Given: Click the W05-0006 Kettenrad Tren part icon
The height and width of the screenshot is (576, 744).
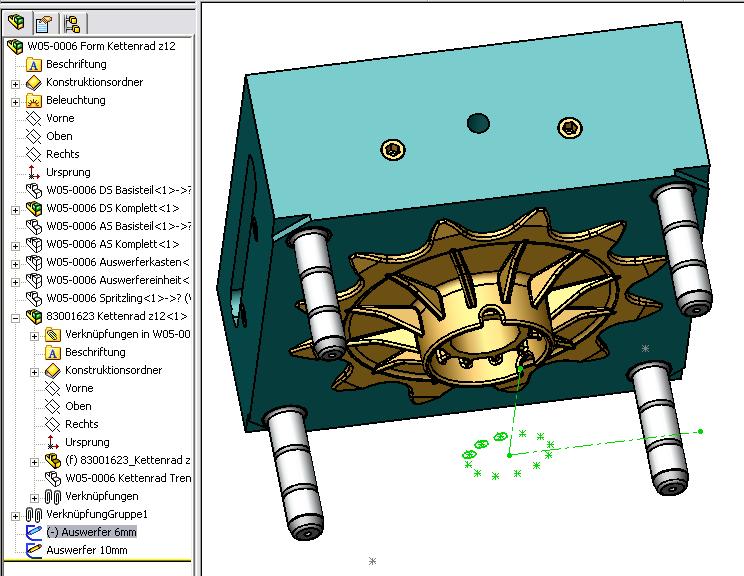Looking at the screenshot, I should (x=53, y=478).
